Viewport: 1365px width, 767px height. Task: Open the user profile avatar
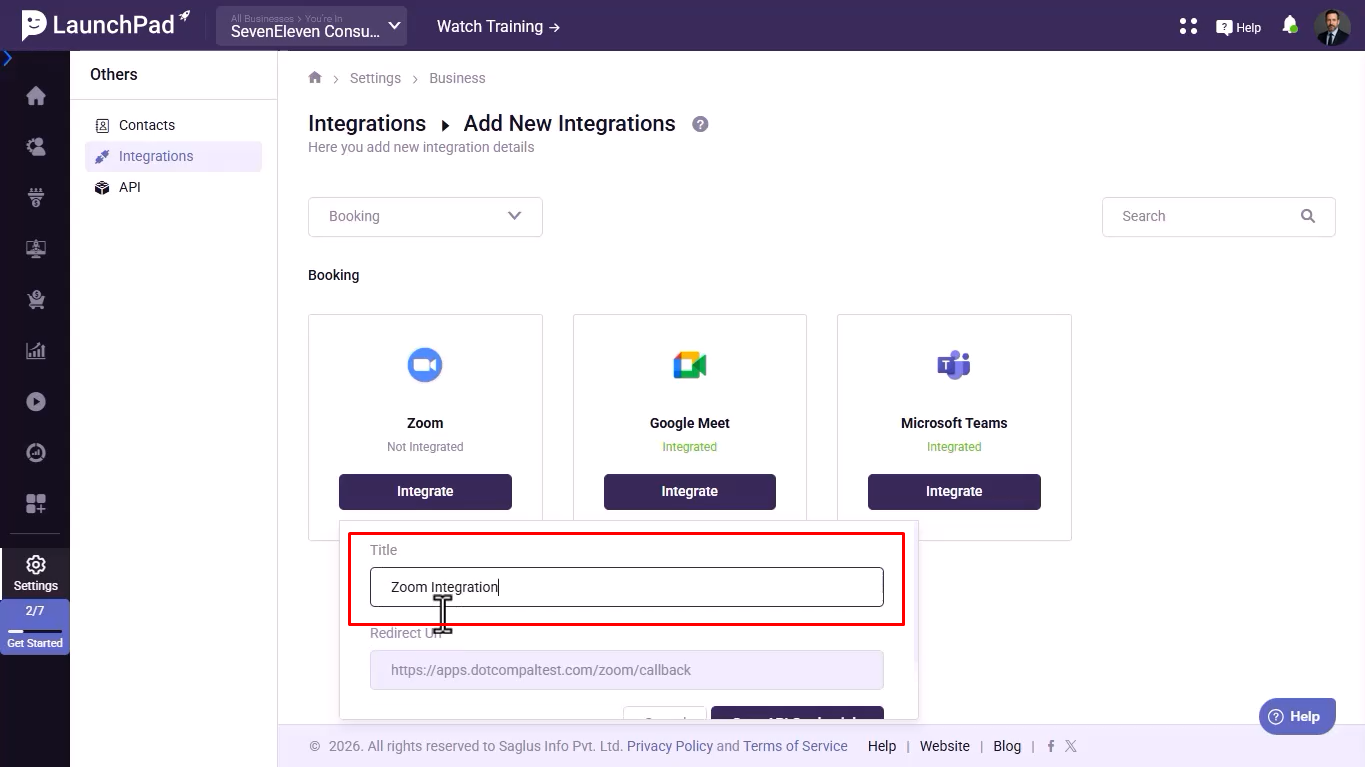(1331, 27)
